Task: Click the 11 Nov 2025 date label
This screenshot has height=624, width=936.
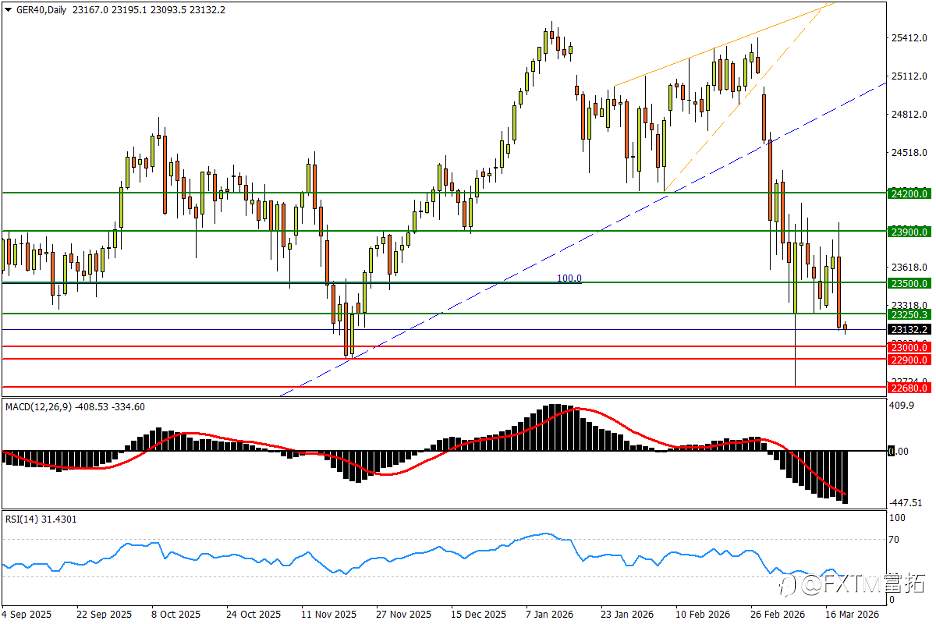Action: 328,614
